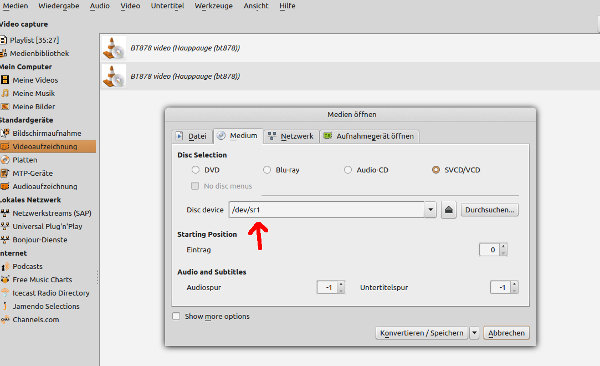Viewport: 600px width, 366px height.
Task: Select second BT878 video playlist item
Action: click(x=350, y=76)
